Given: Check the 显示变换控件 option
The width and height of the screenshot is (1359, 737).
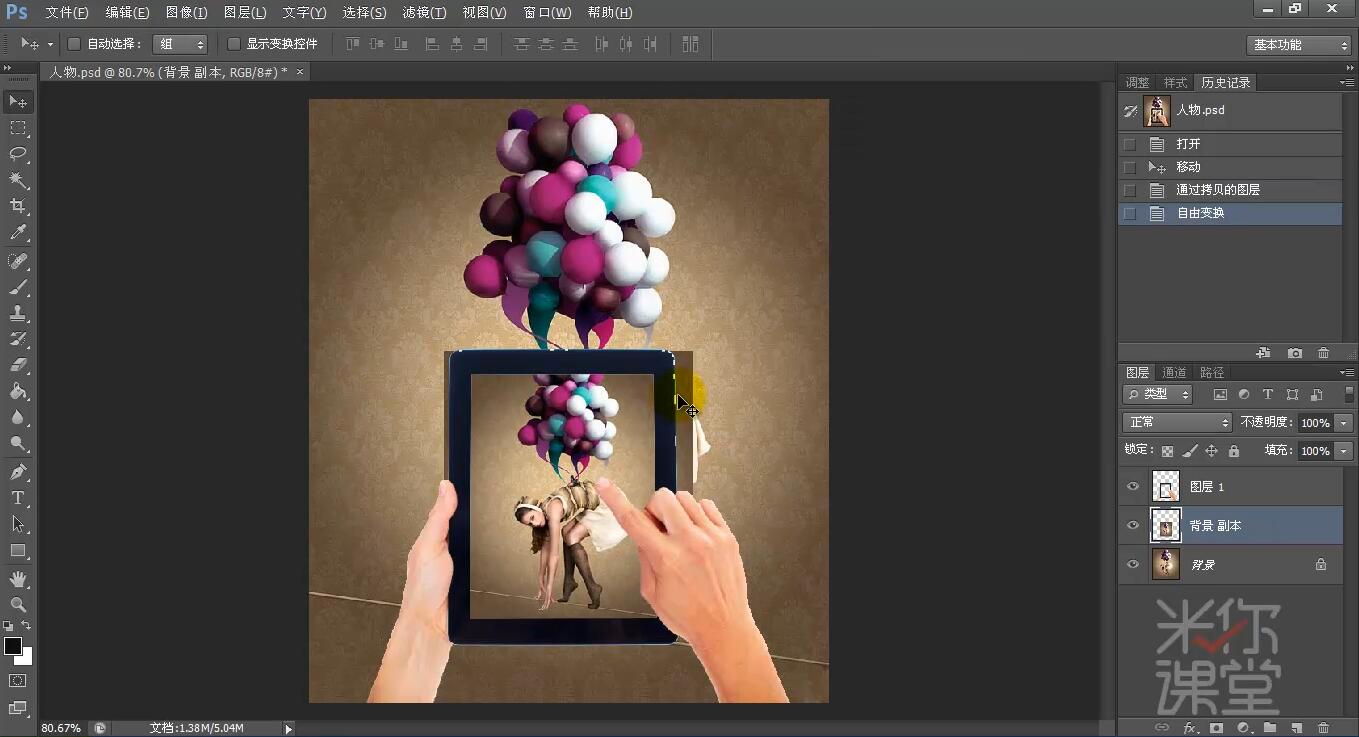Looking at the screenshot, I should click(234, 44).
